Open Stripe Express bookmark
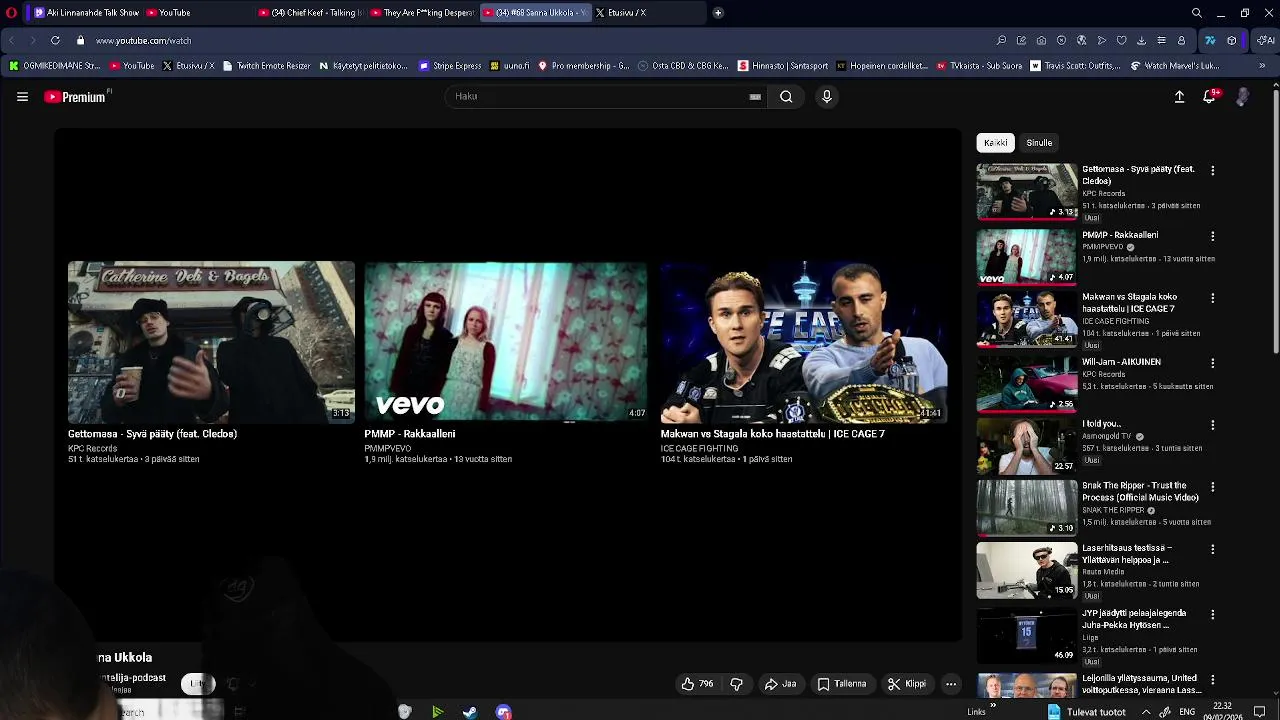1280x720 pixels. [450, 66]
